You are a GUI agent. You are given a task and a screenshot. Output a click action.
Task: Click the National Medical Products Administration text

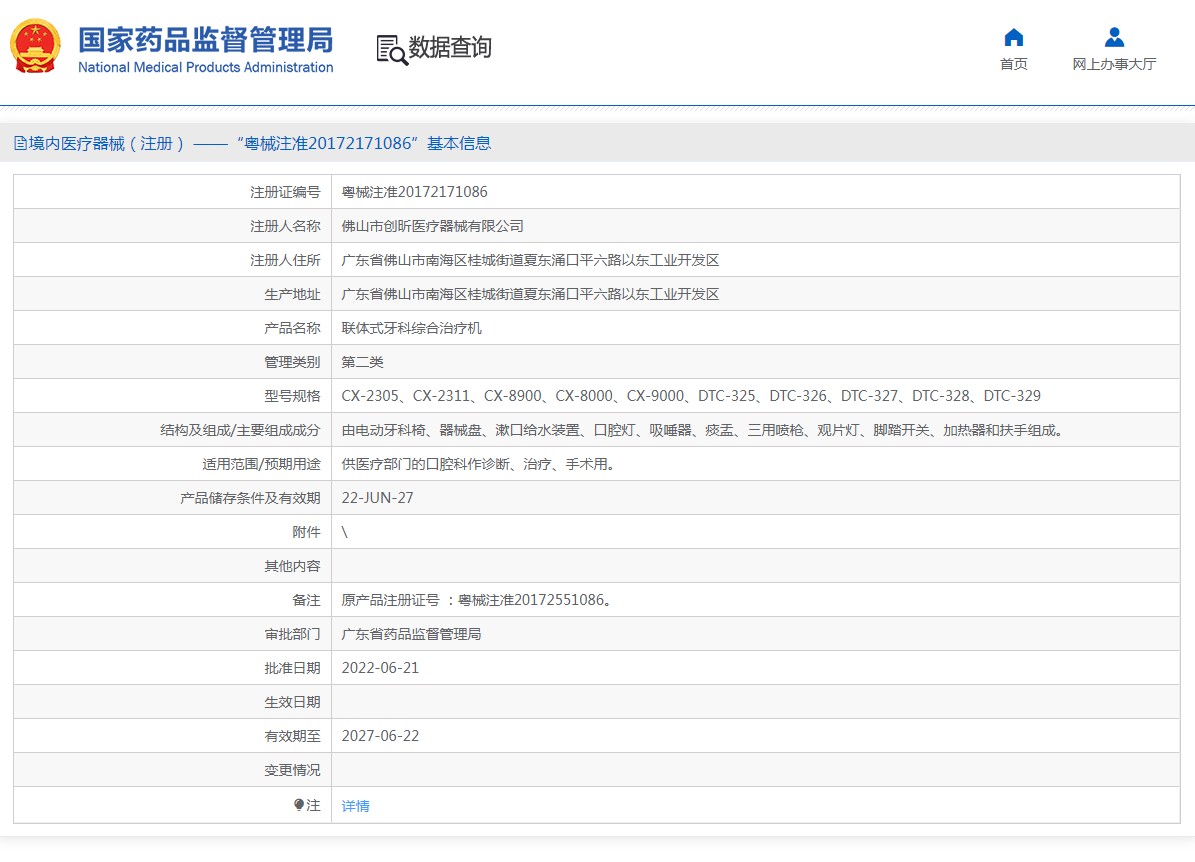tap(205, 68)
